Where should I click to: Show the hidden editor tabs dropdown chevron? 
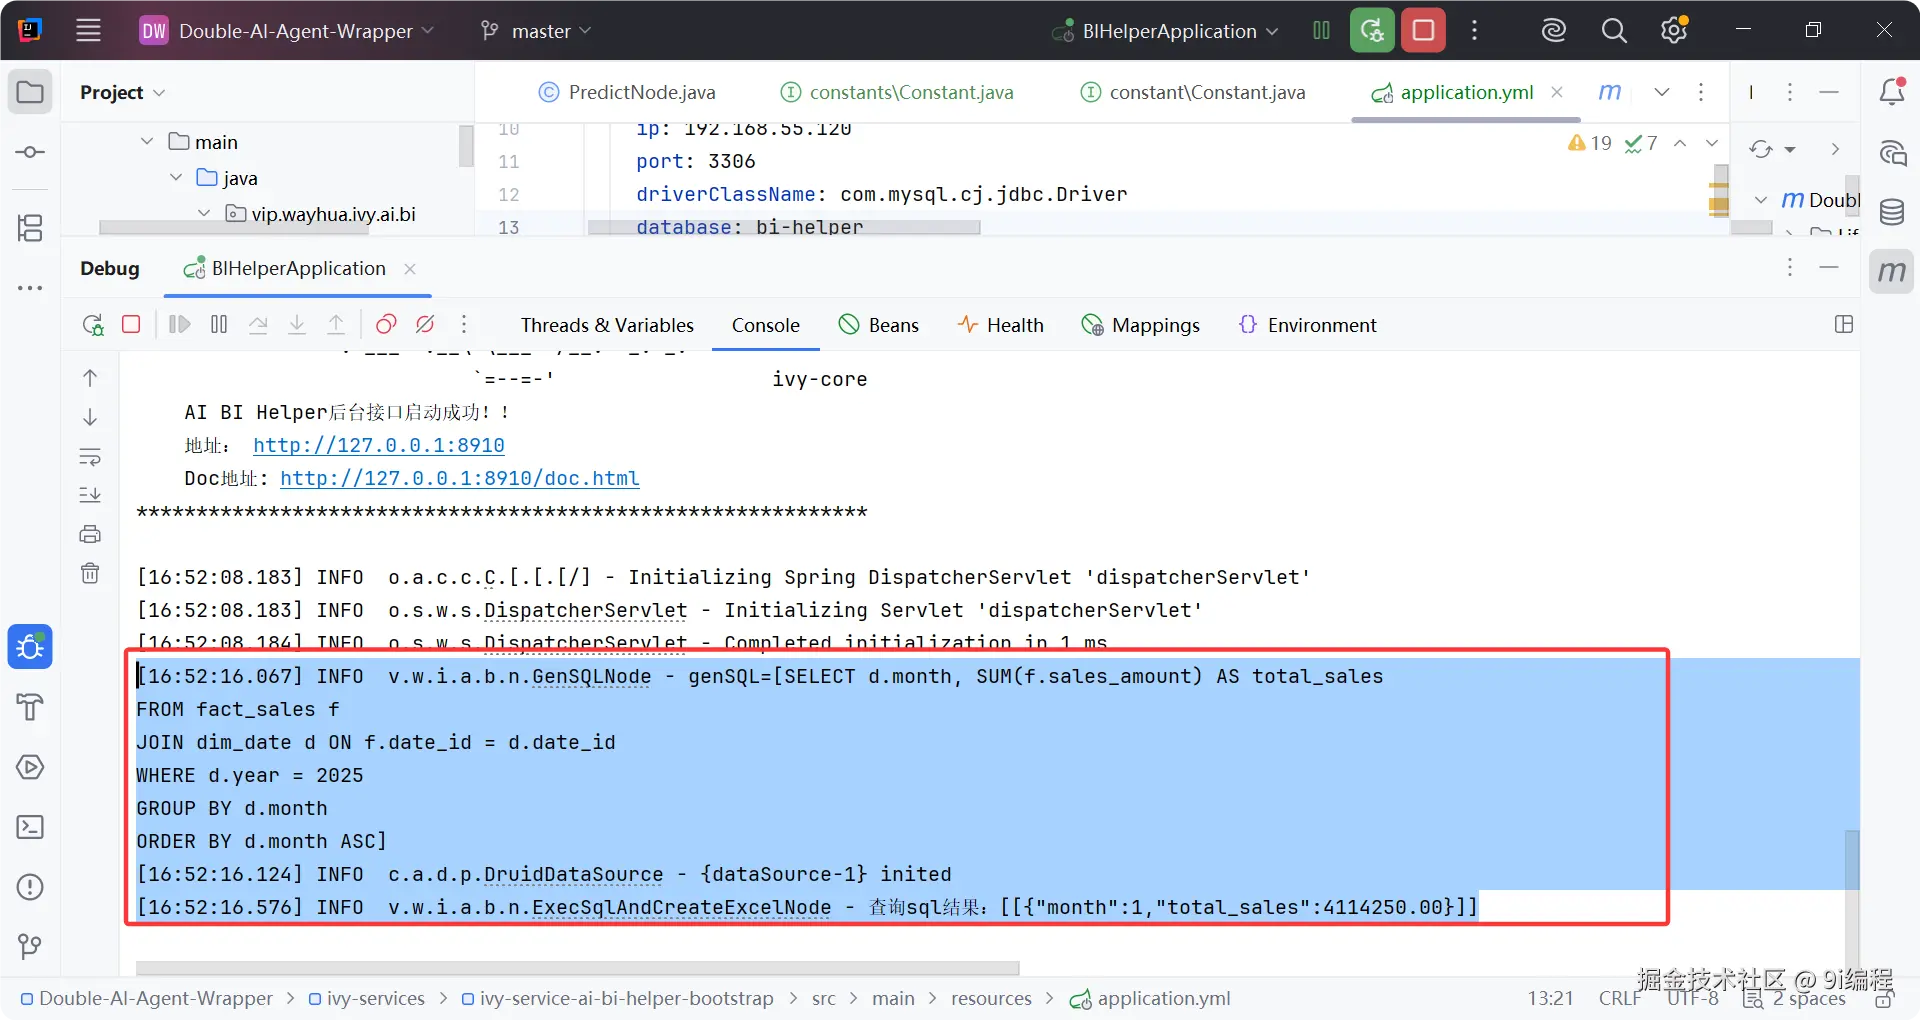[1662, 92]
